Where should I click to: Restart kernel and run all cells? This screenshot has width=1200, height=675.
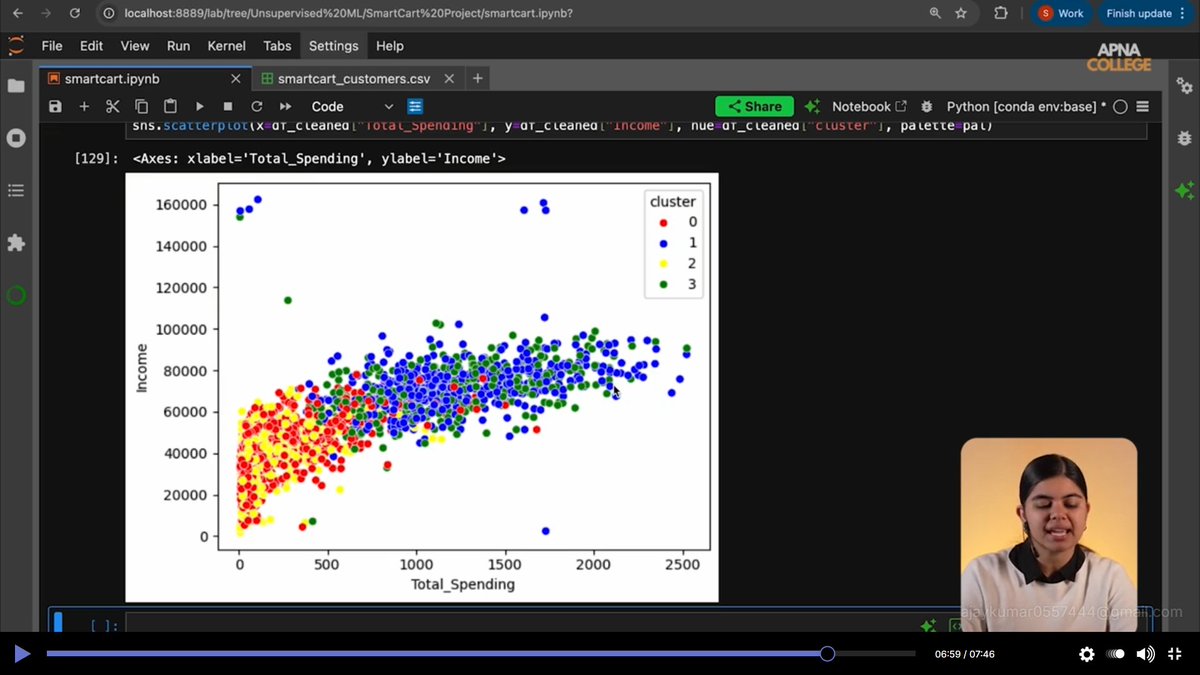286,106
